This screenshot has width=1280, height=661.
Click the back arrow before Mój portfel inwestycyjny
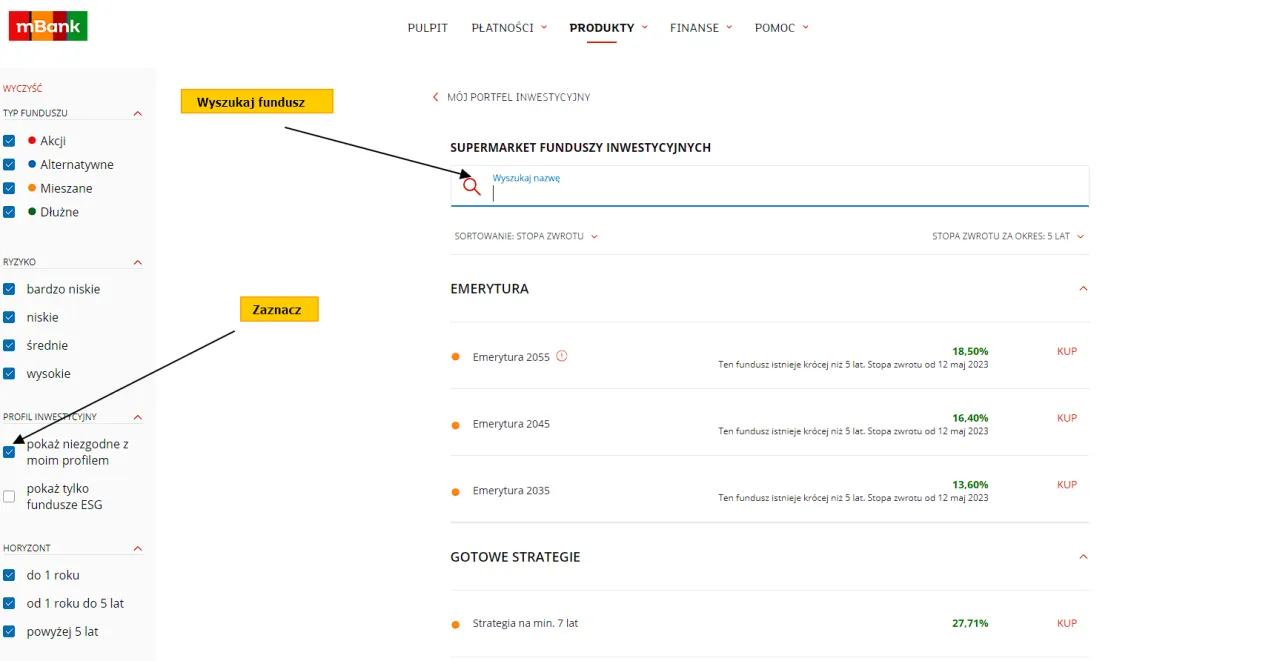435,97
